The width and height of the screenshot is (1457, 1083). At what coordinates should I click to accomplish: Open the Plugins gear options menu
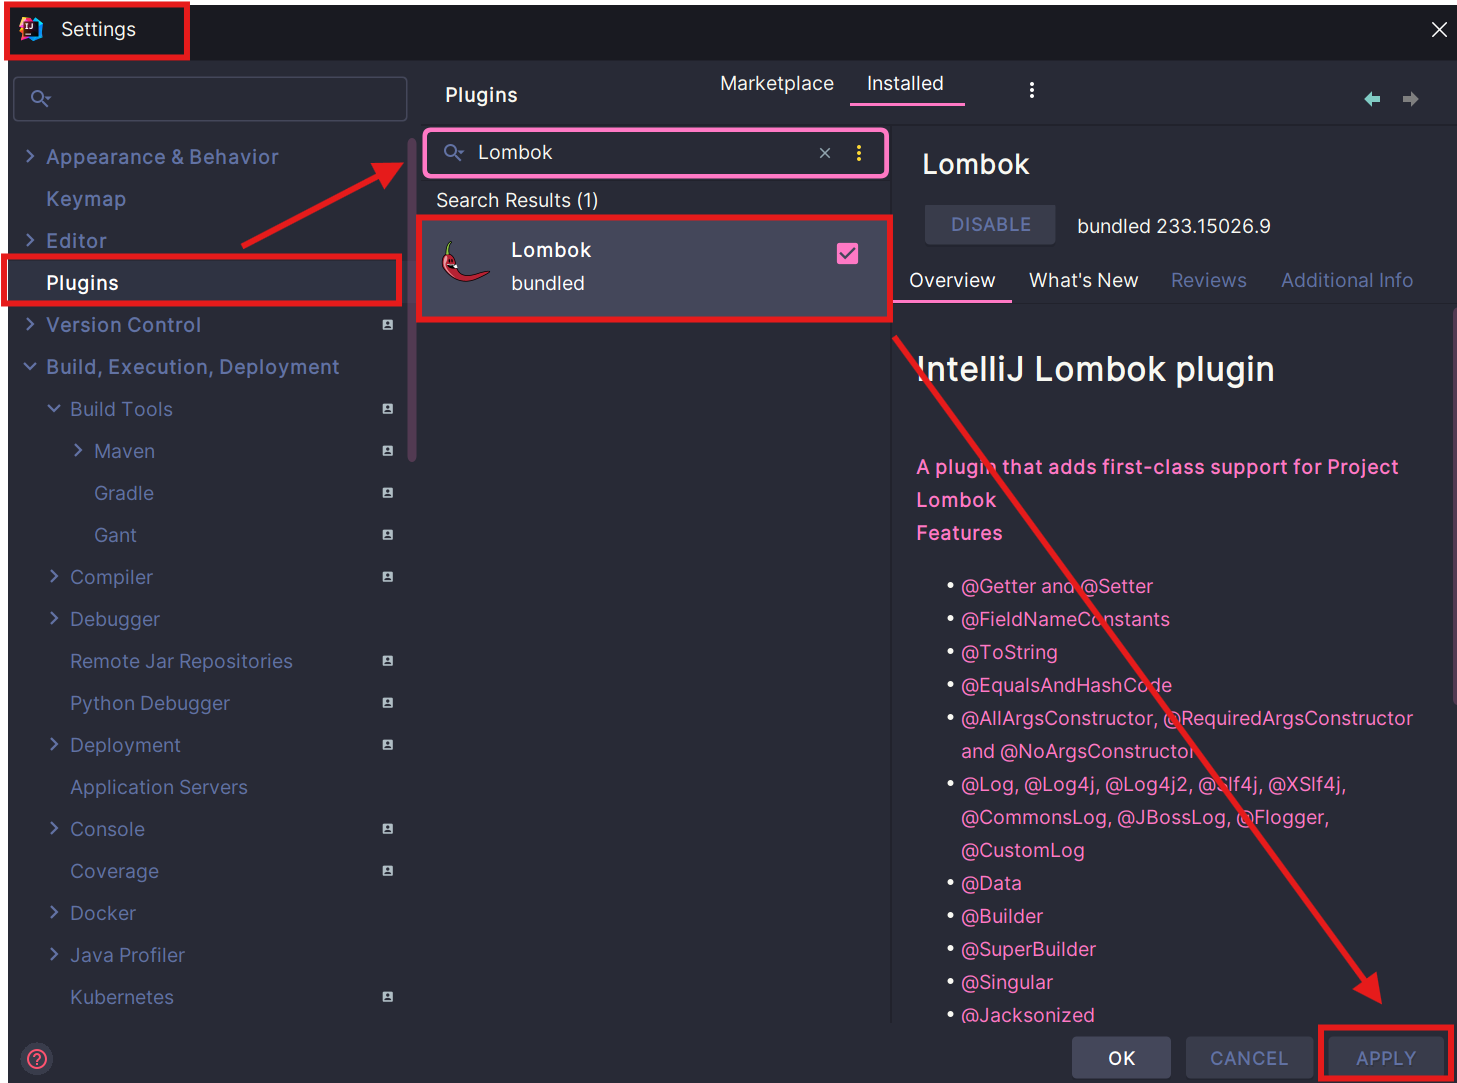pyautogui.click(x=1032, y=90)
